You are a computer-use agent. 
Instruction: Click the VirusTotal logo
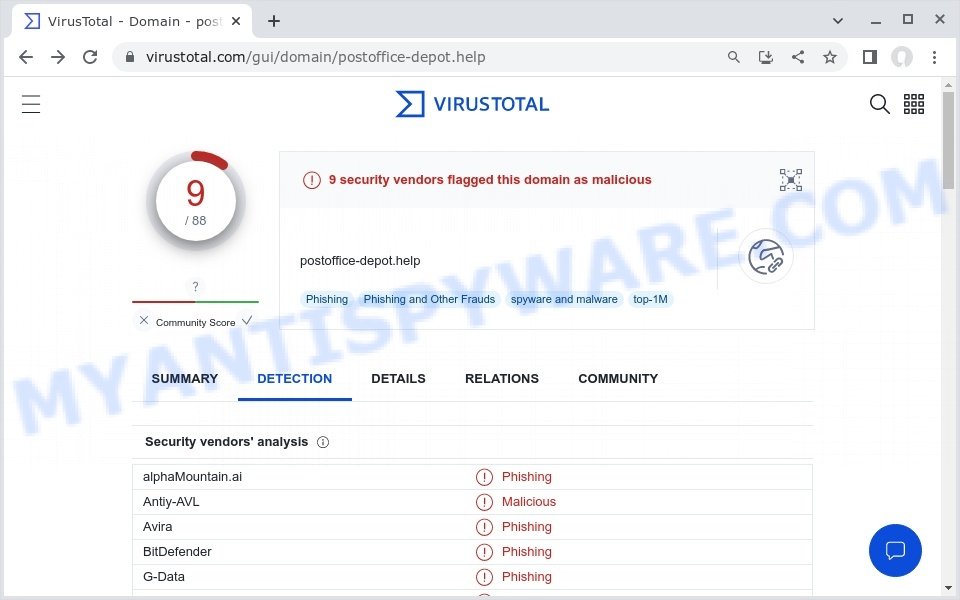point(472,104)
